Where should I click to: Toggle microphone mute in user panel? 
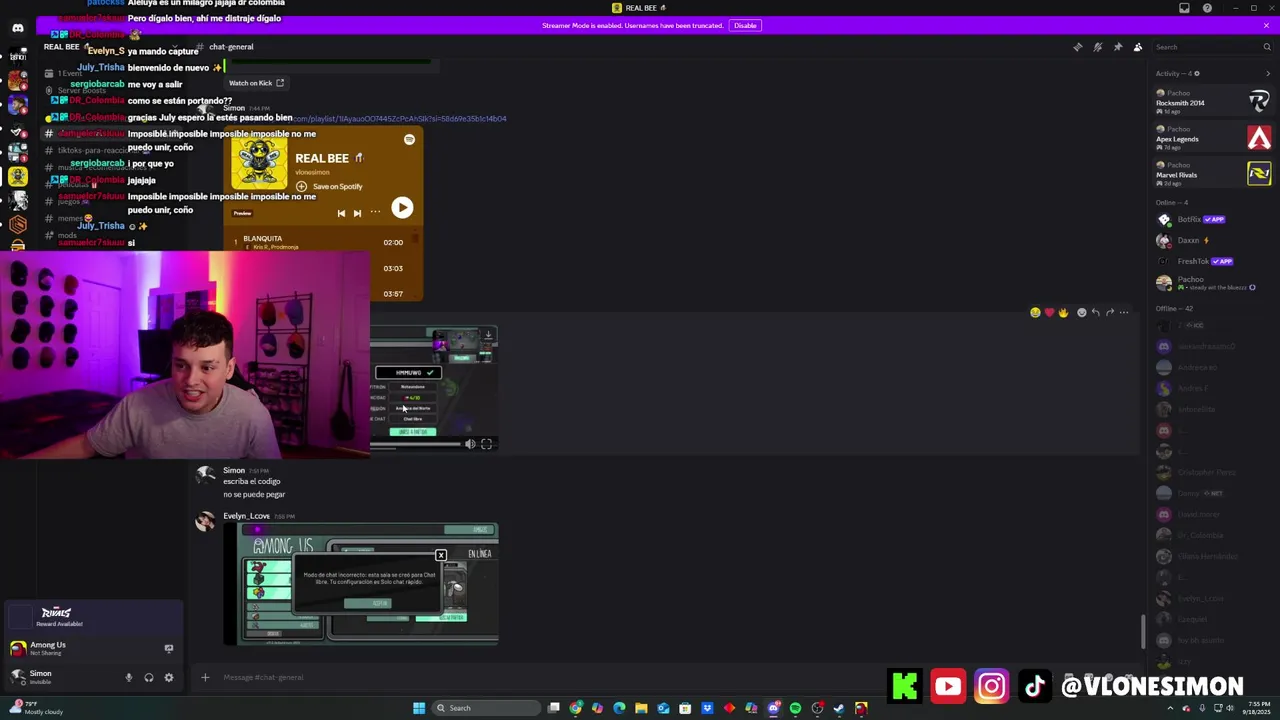click(x=128, y=677)
